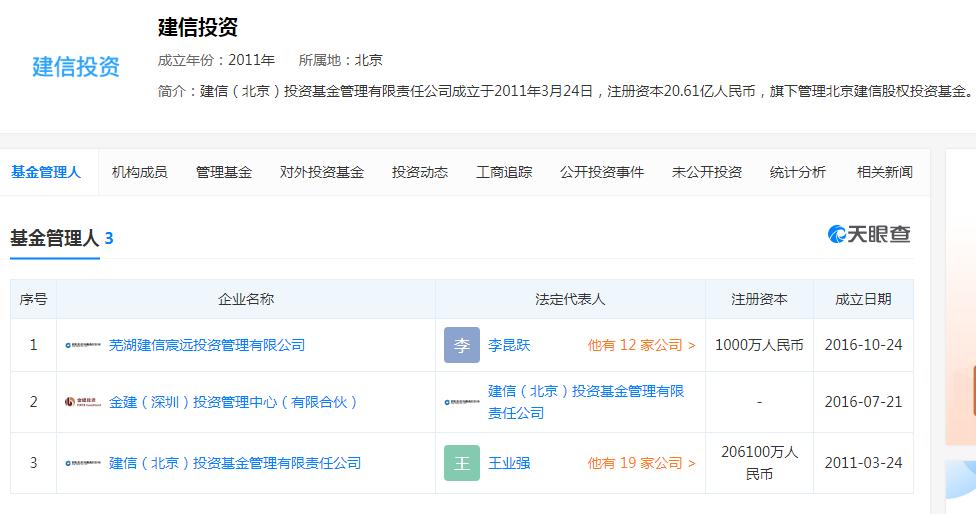Select the 基金管理人 tab
Screen dimensions: 976x514
pos(46,172)
